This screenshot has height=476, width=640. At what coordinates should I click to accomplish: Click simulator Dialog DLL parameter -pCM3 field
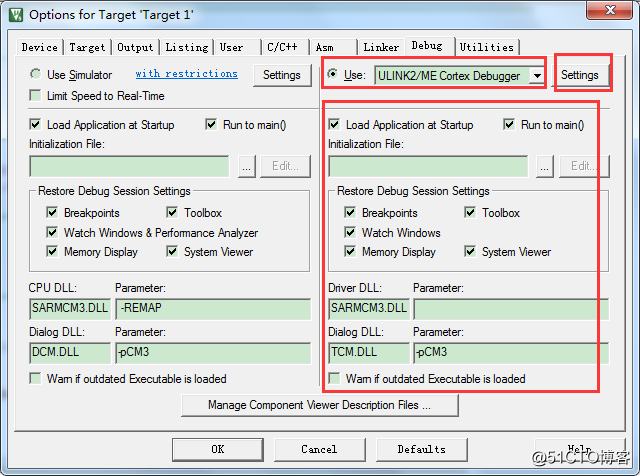pos(213,353)
